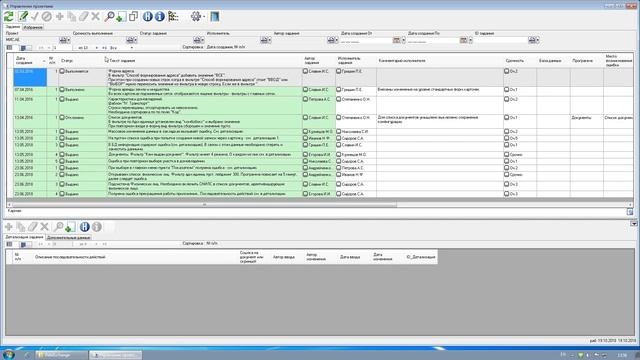Click the magnifier Search icon in lower toolbar
The width and height of the screenshot is (640, 360).
point(58,227)
